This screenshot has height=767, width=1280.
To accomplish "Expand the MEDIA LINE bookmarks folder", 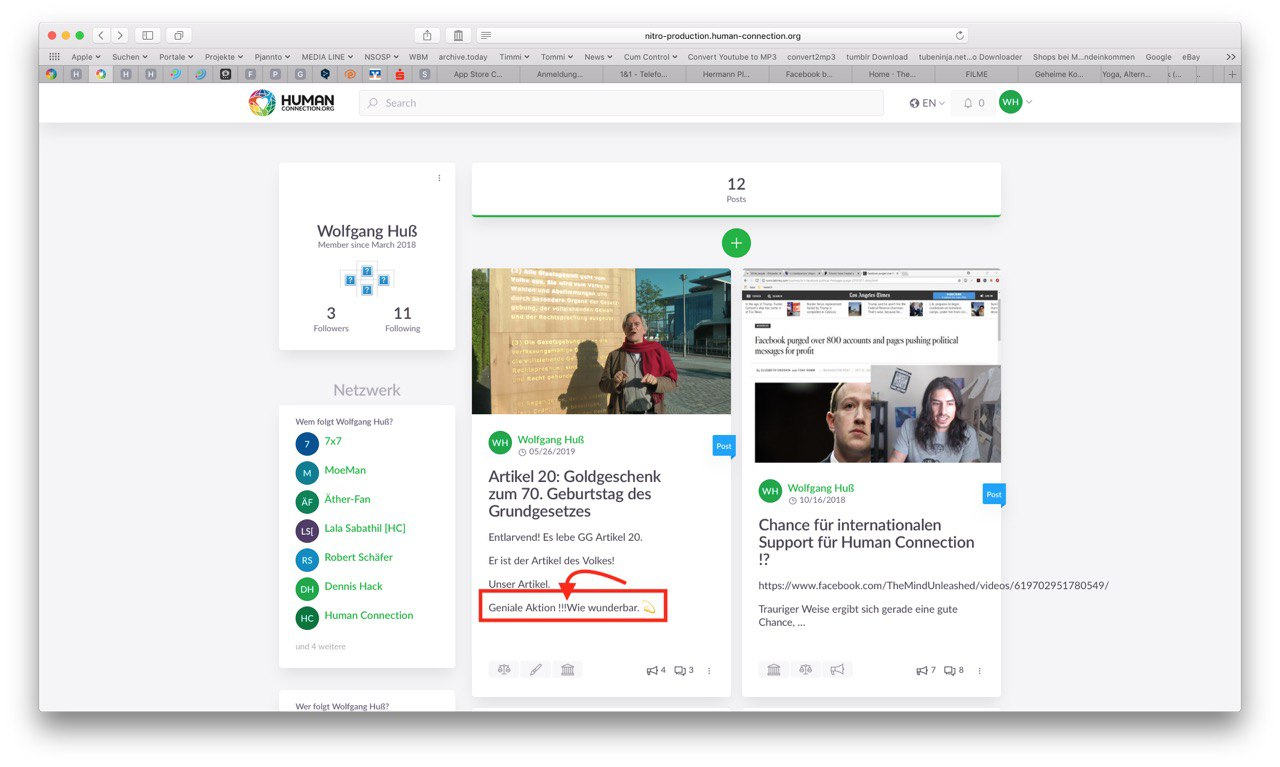I will pyautogui.click(x=327, y=57).
